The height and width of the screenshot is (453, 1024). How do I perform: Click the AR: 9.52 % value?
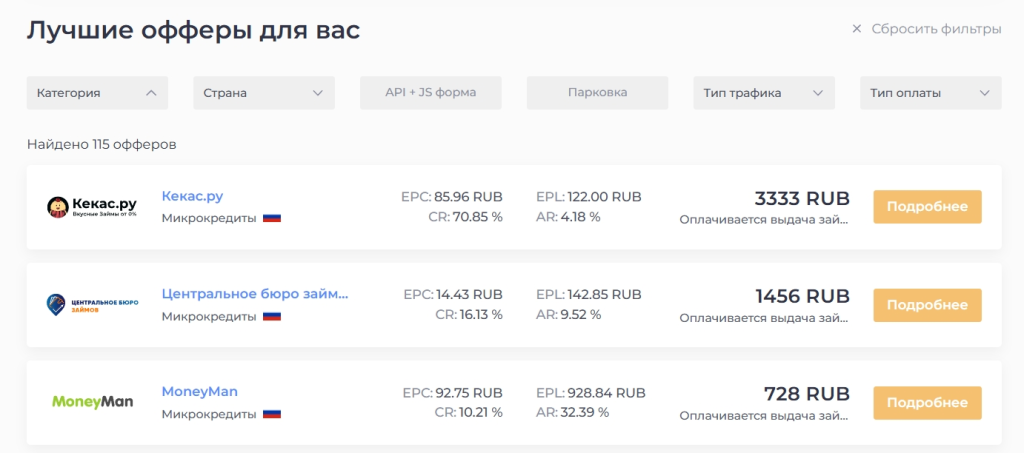pyautogui.click(x=568, y=315)
